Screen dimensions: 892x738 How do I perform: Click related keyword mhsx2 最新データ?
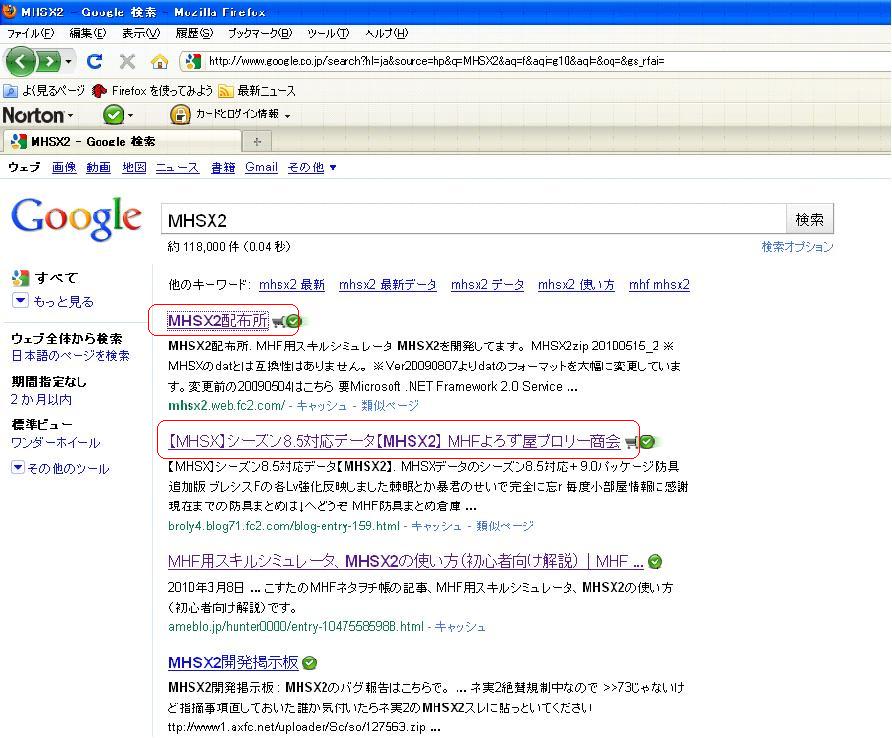pyautogui.click(x=387, y=285)
